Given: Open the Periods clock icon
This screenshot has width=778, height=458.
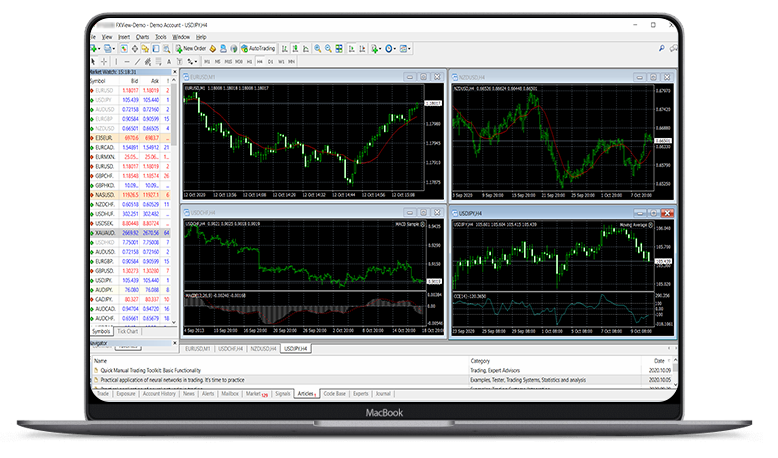Looking at the screenshot, I should click(389, 49).
